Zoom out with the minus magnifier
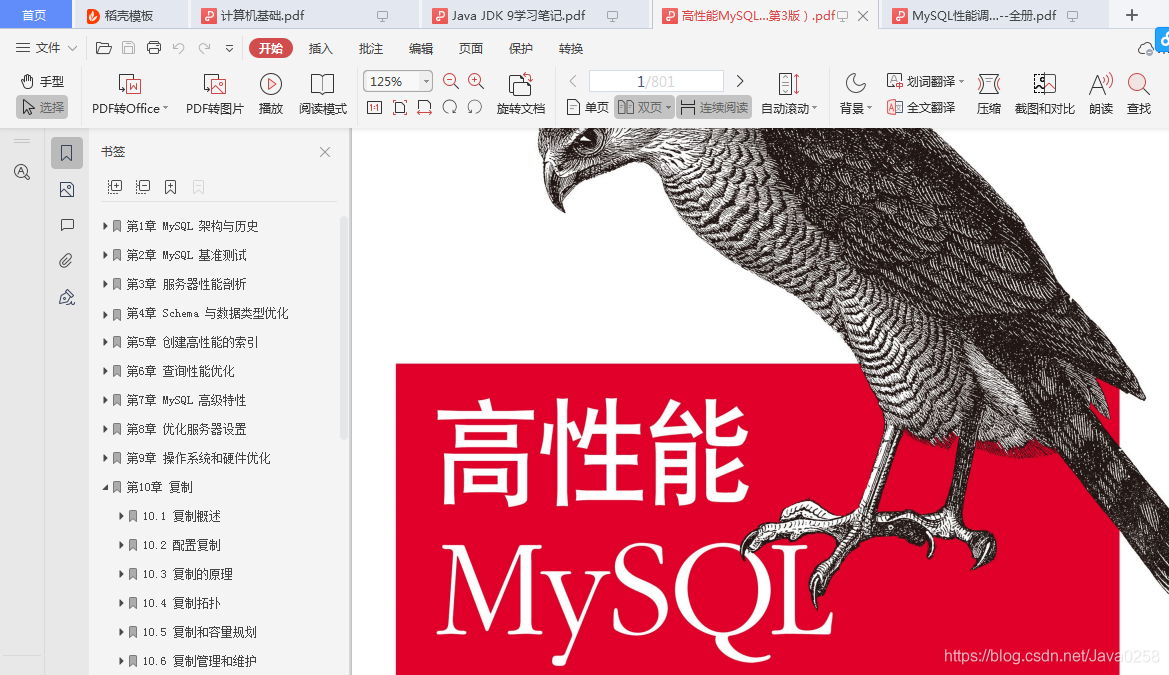Screen dimensions: 1169x675 pyautogui.click(x=450, y=81)
